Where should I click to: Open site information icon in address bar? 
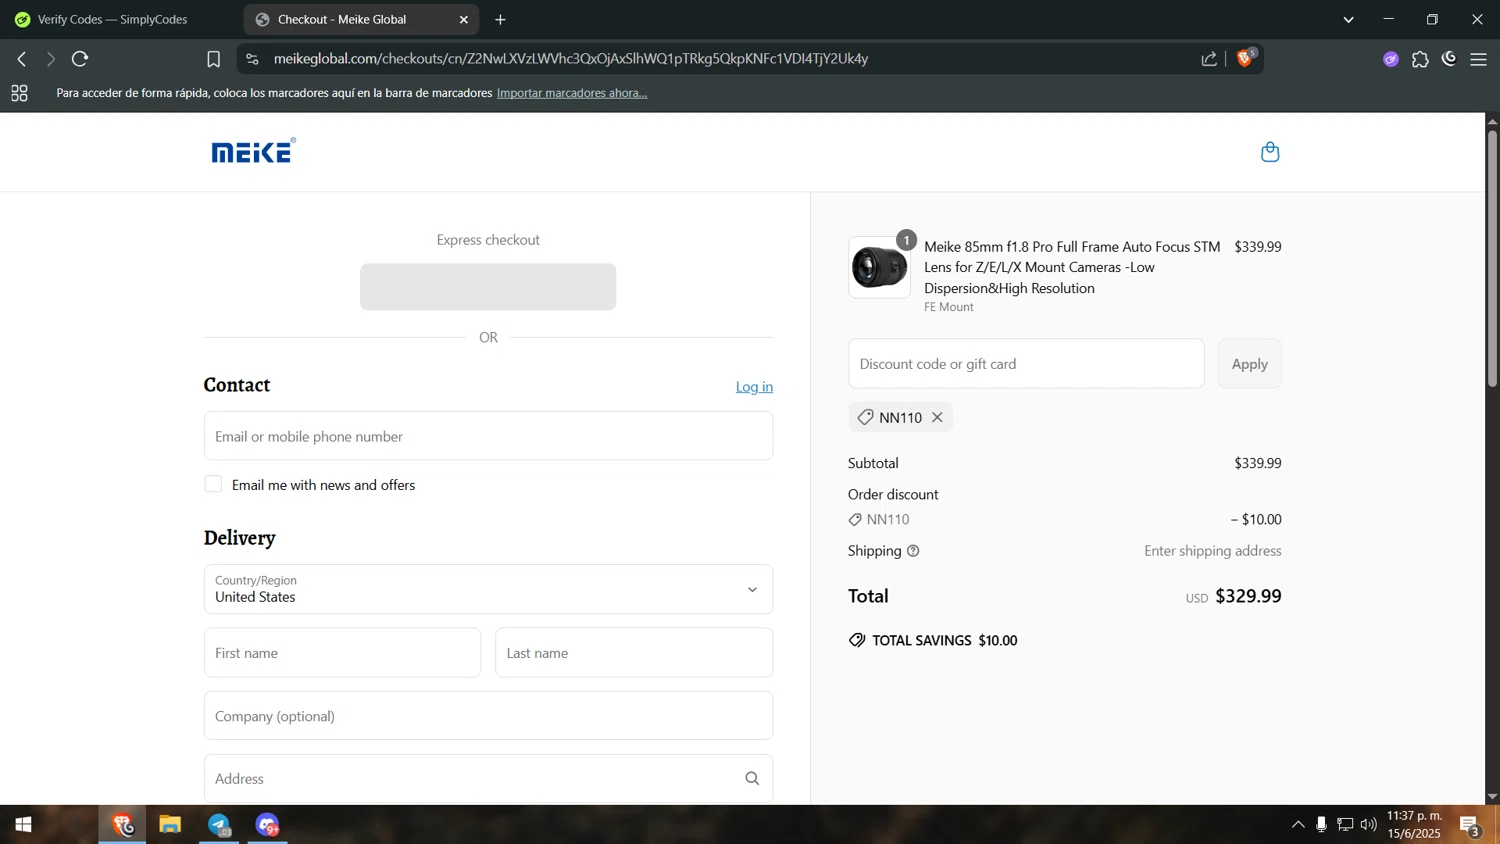point(252,59)
